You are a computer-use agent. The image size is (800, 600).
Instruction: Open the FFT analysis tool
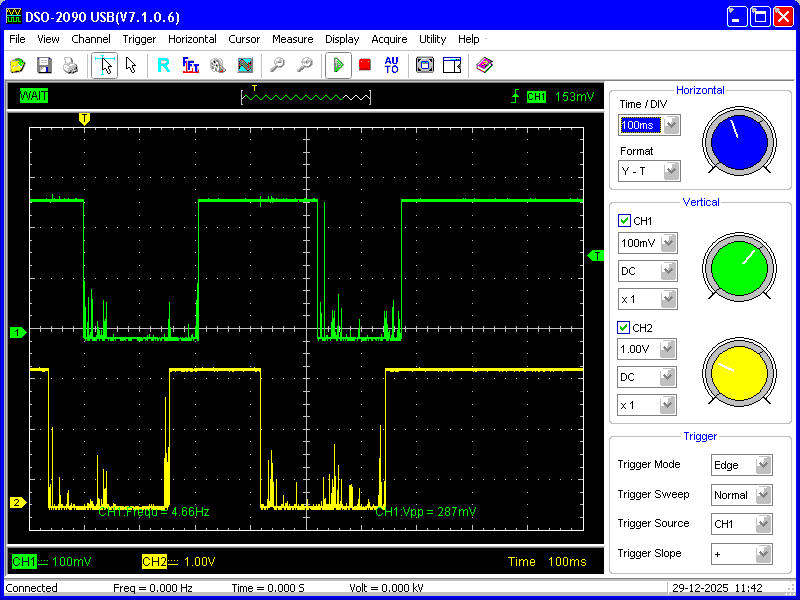pos(190,65)
